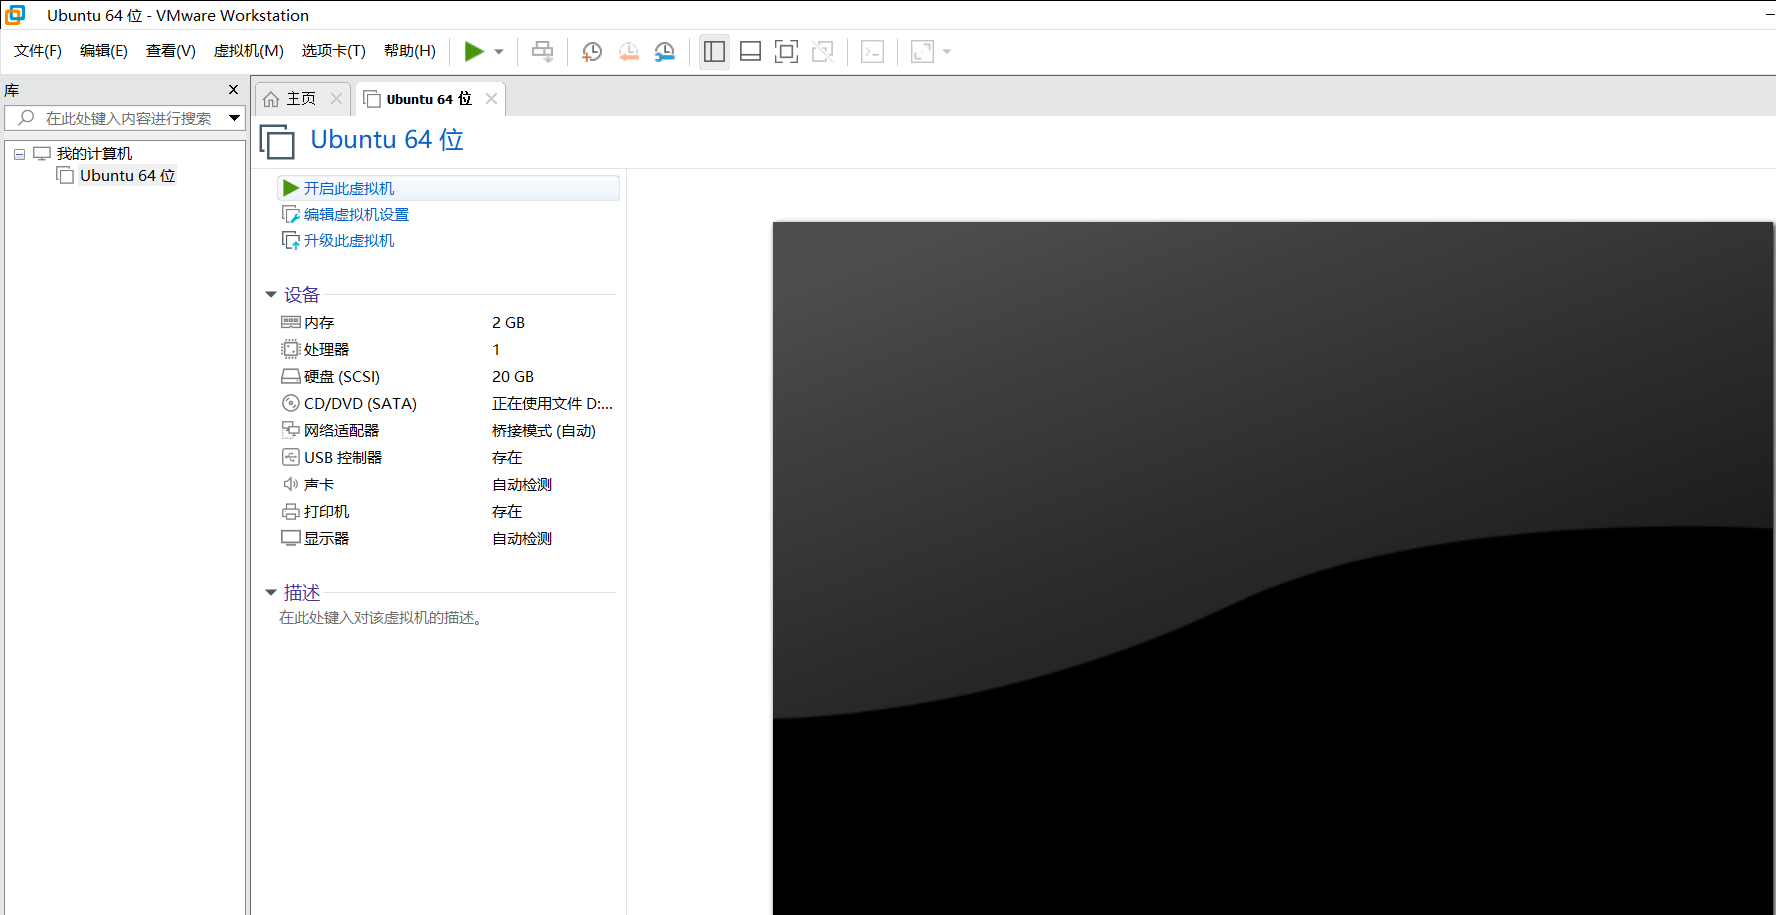Click 升级此虚拟机 link
The width and height of the screenshot is (1776, 915).
tap(349, 240)
